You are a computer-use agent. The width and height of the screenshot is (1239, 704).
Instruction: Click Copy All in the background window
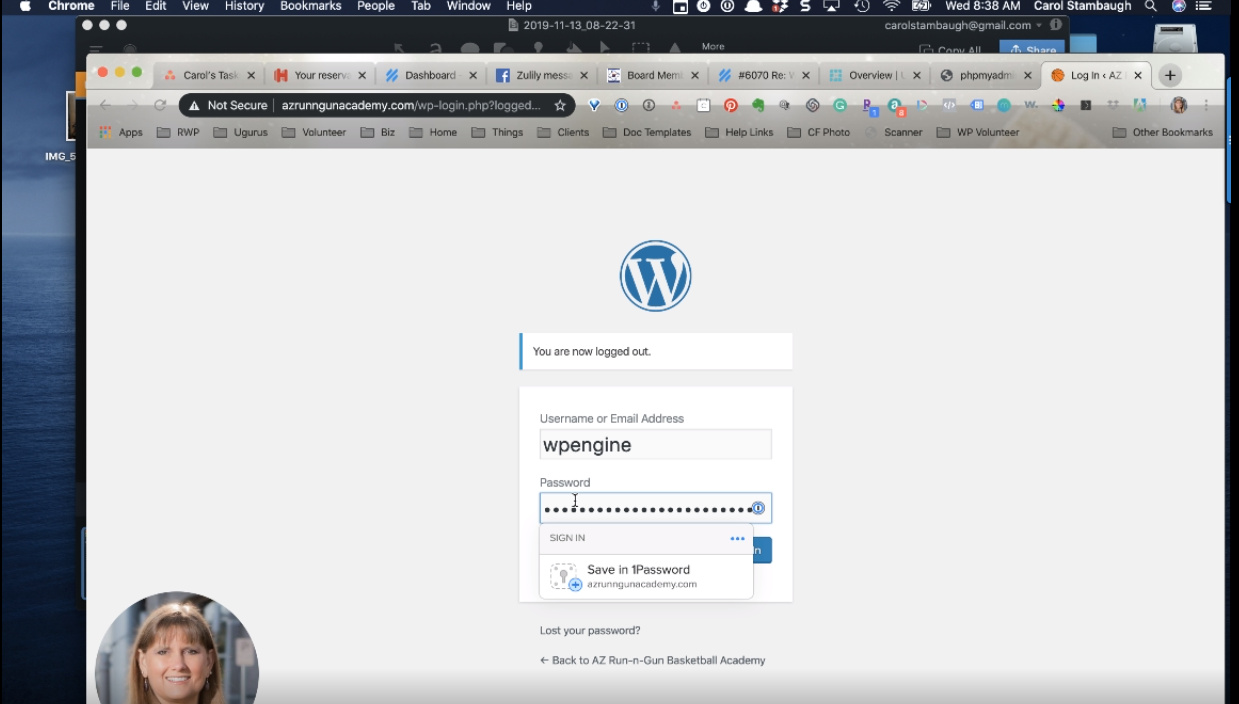click(x=949, y=50)
